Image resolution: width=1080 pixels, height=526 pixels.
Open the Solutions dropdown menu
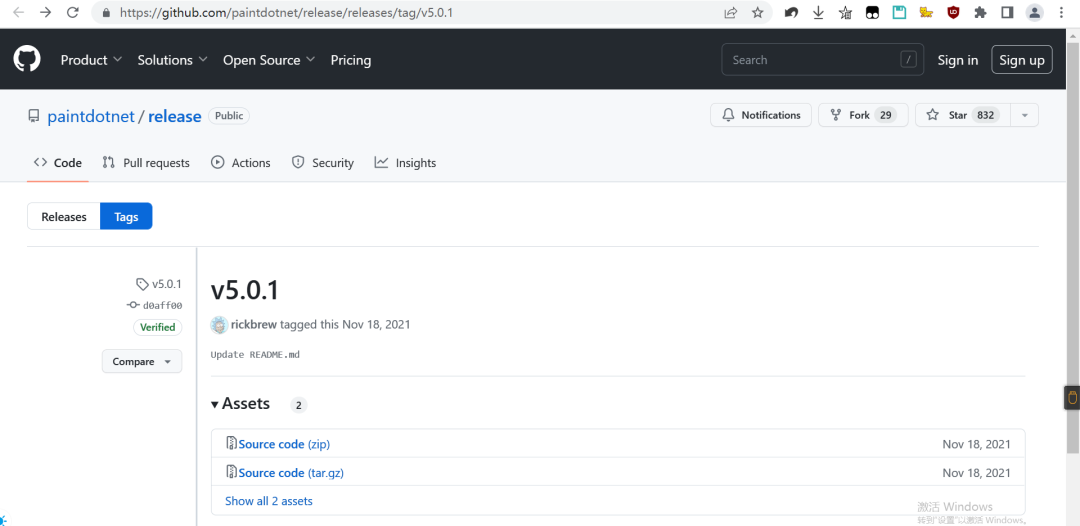coord(172,60)
